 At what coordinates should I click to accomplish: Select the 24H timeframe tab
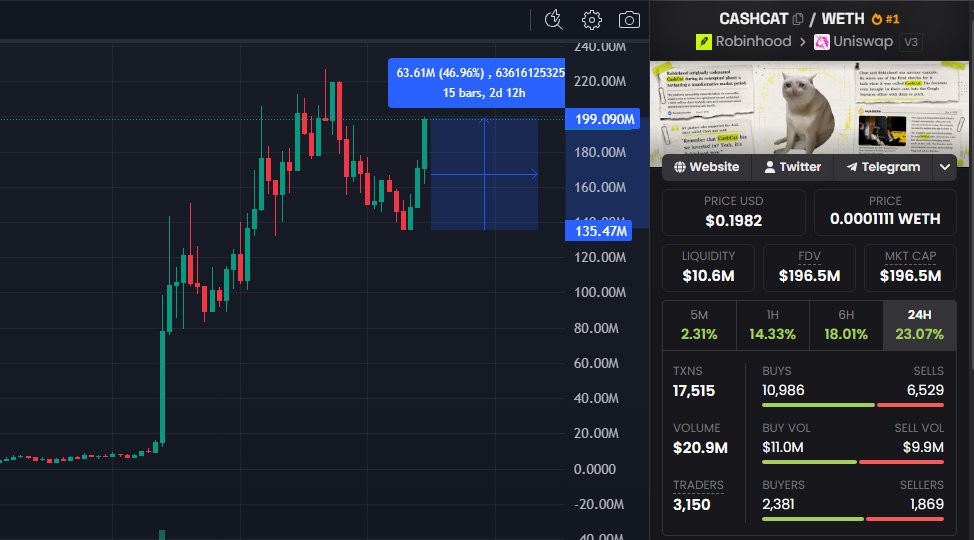pos(919,326)
